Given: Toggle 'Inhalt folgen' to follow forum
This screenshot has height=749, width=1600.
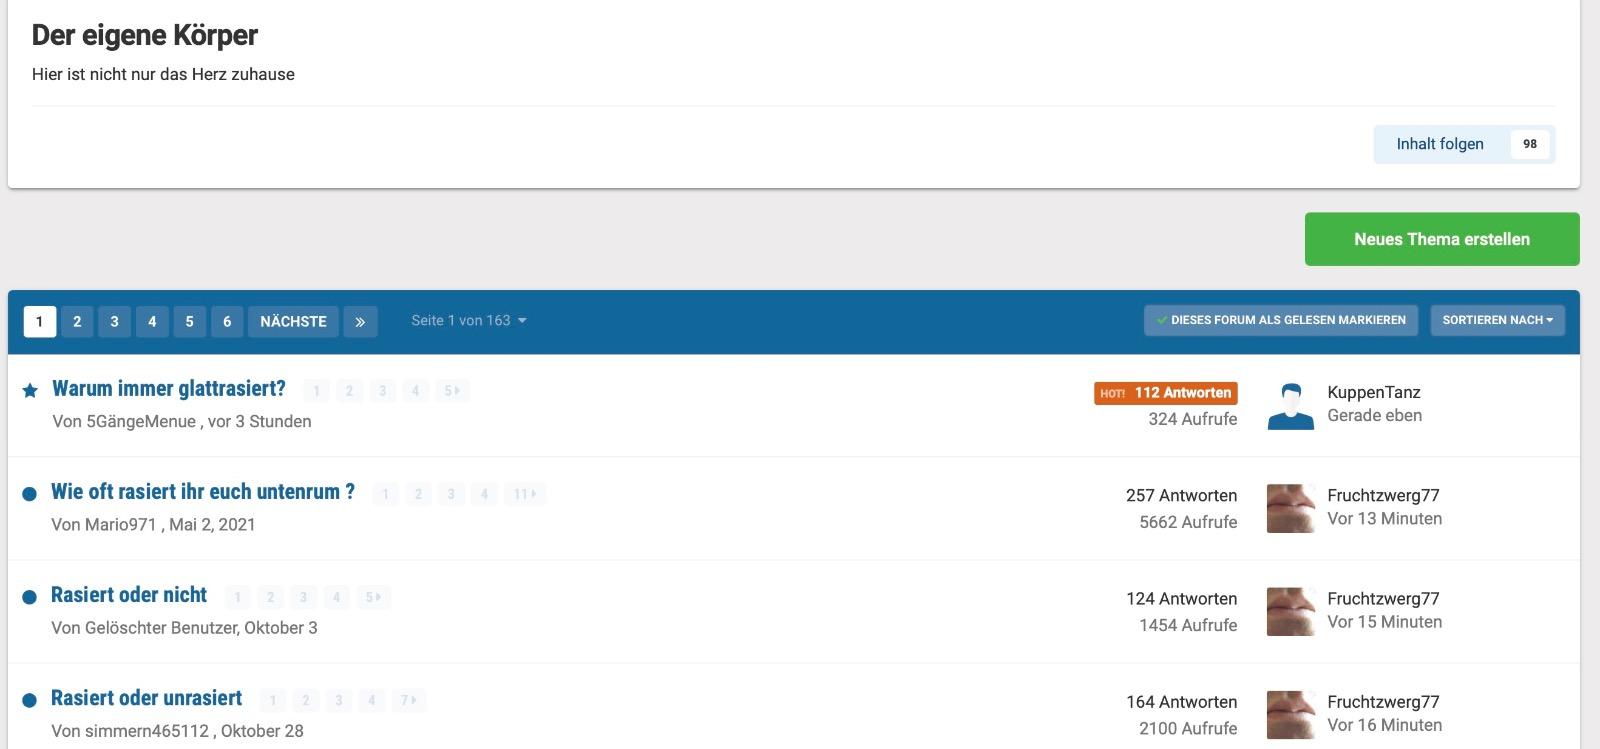Looking at the screenshot, I should [x=1439, y=144].
